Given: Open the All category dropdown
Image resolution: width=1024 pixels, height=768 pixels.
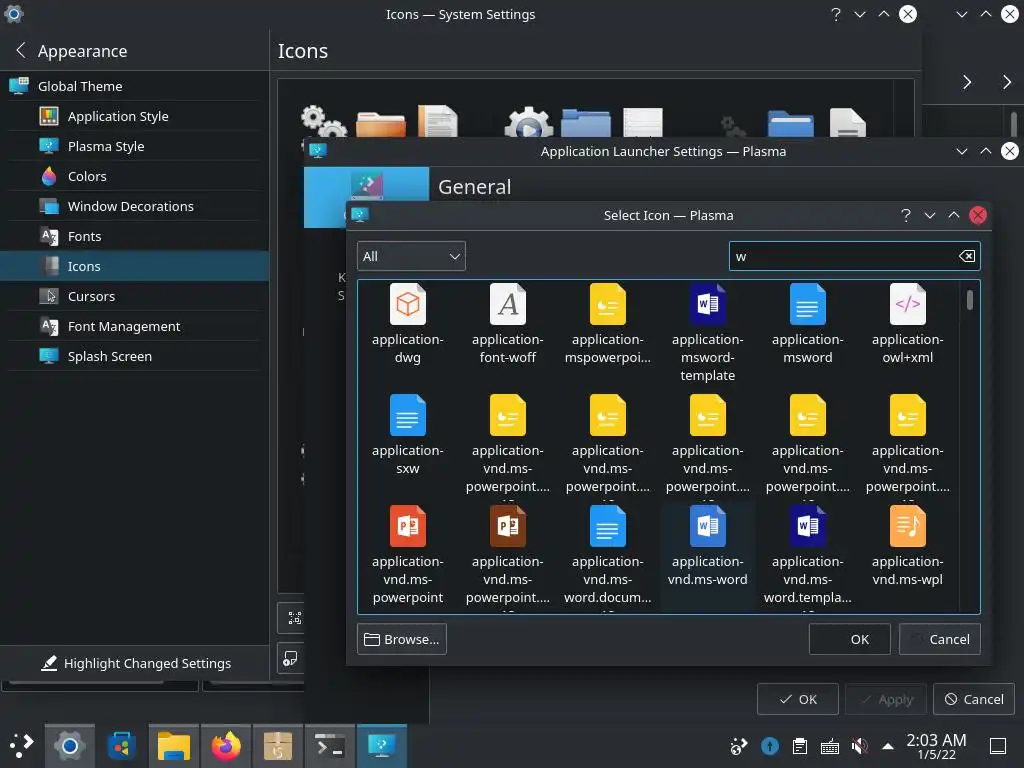Looking at the screenshot, I should (411, 256).
